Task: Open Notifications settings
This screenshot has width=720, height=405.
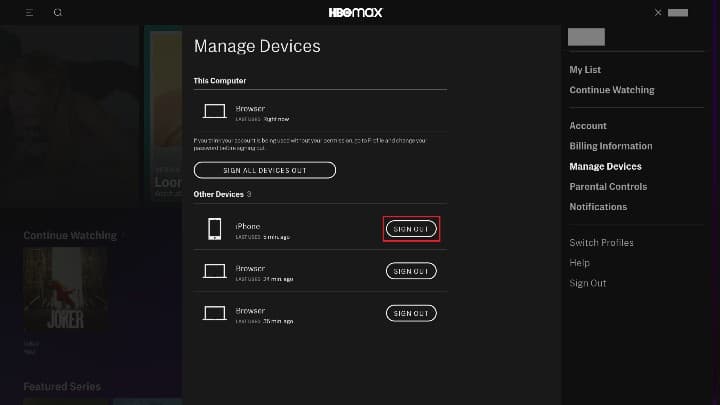Action: [x=598, y=207]
